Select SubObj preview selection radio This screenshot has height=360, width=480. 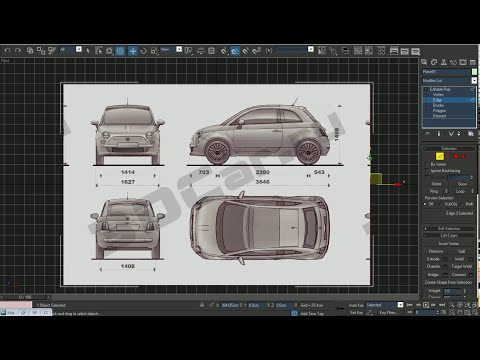coord(442,204)
